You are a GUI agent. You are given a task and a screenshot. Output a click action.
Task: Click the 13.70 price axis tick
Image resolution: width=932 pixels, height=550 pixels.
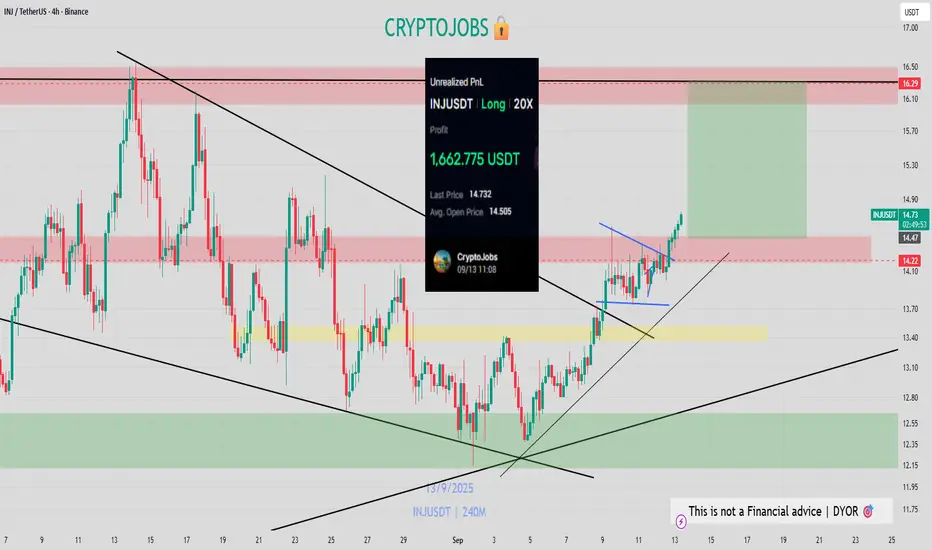[x=910, y=309]
